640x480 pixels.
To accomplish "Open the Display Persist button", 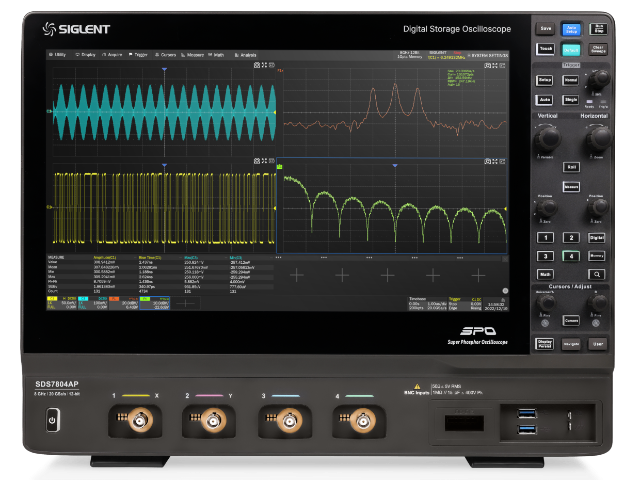I will point(545,344).
